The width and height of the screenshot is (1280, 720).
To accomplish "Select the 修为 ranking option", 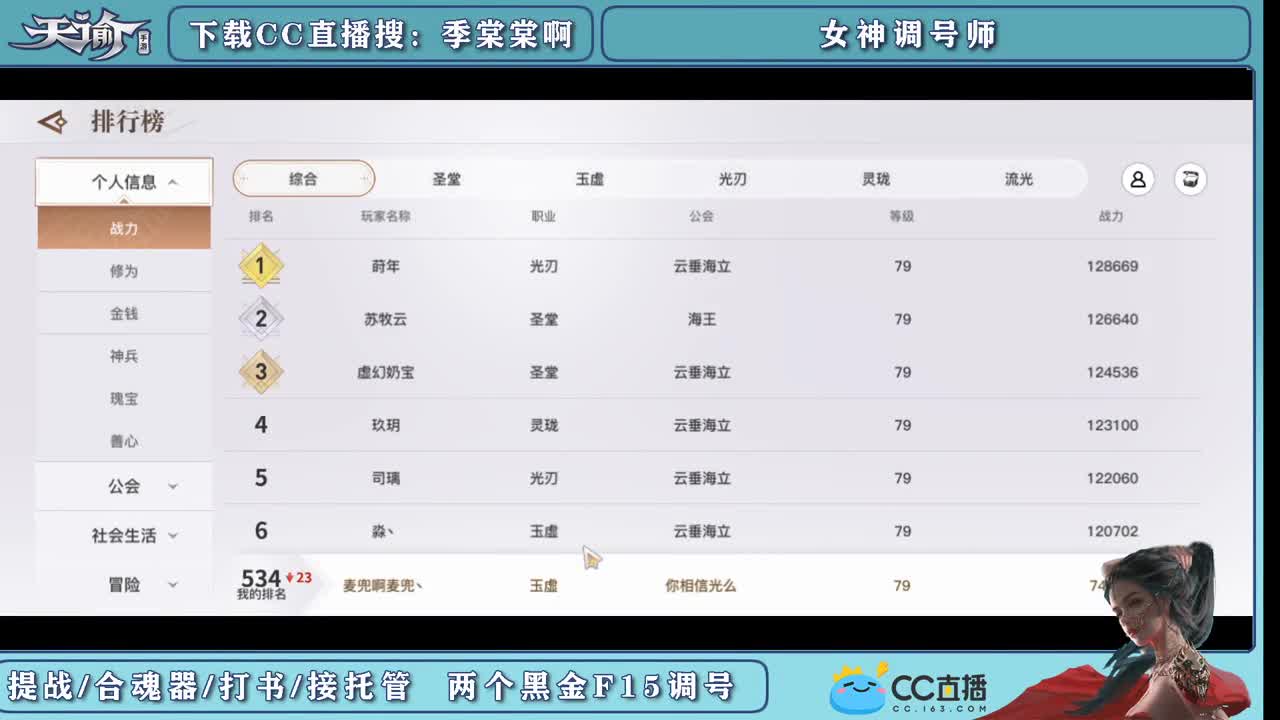I will point(123,270).
